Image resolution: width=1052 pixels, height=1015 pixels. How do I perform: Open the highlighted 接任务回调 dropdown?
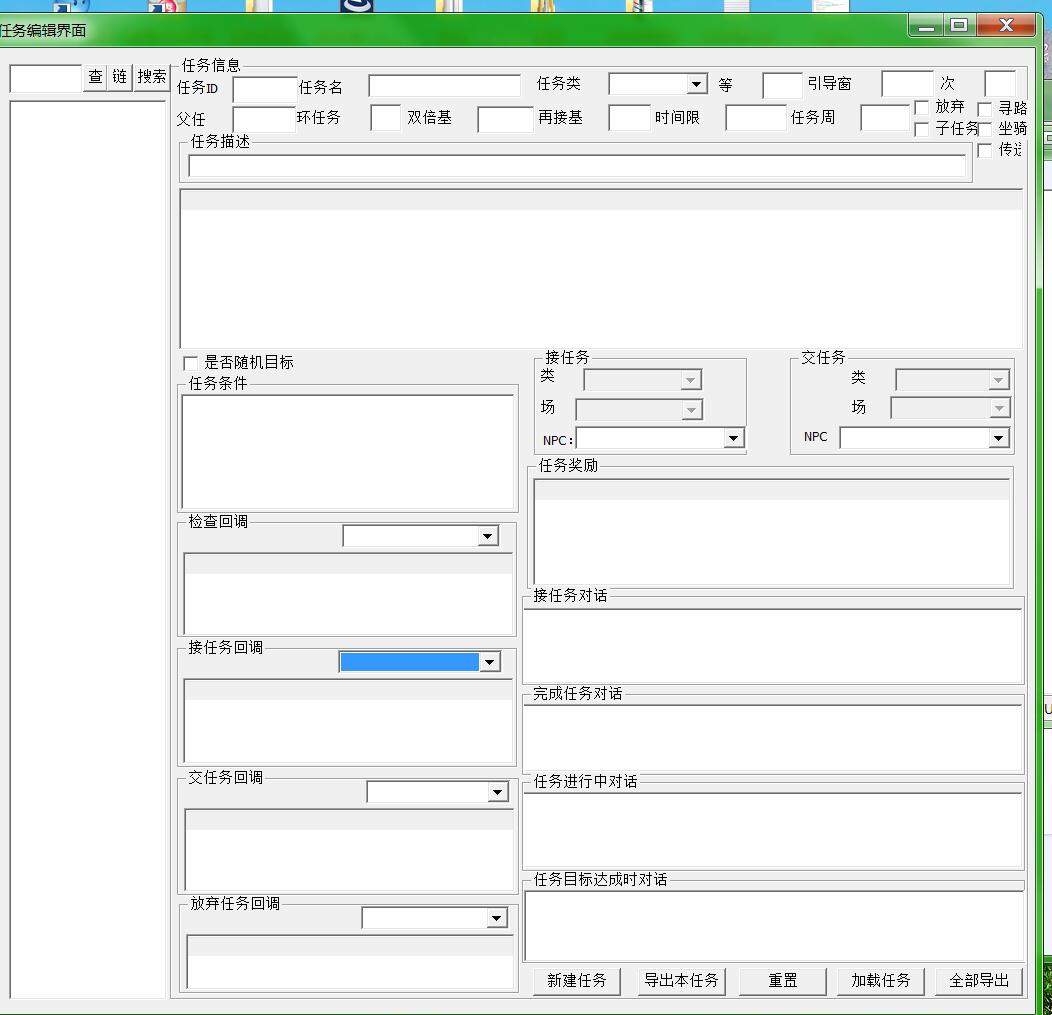(489, 662)
